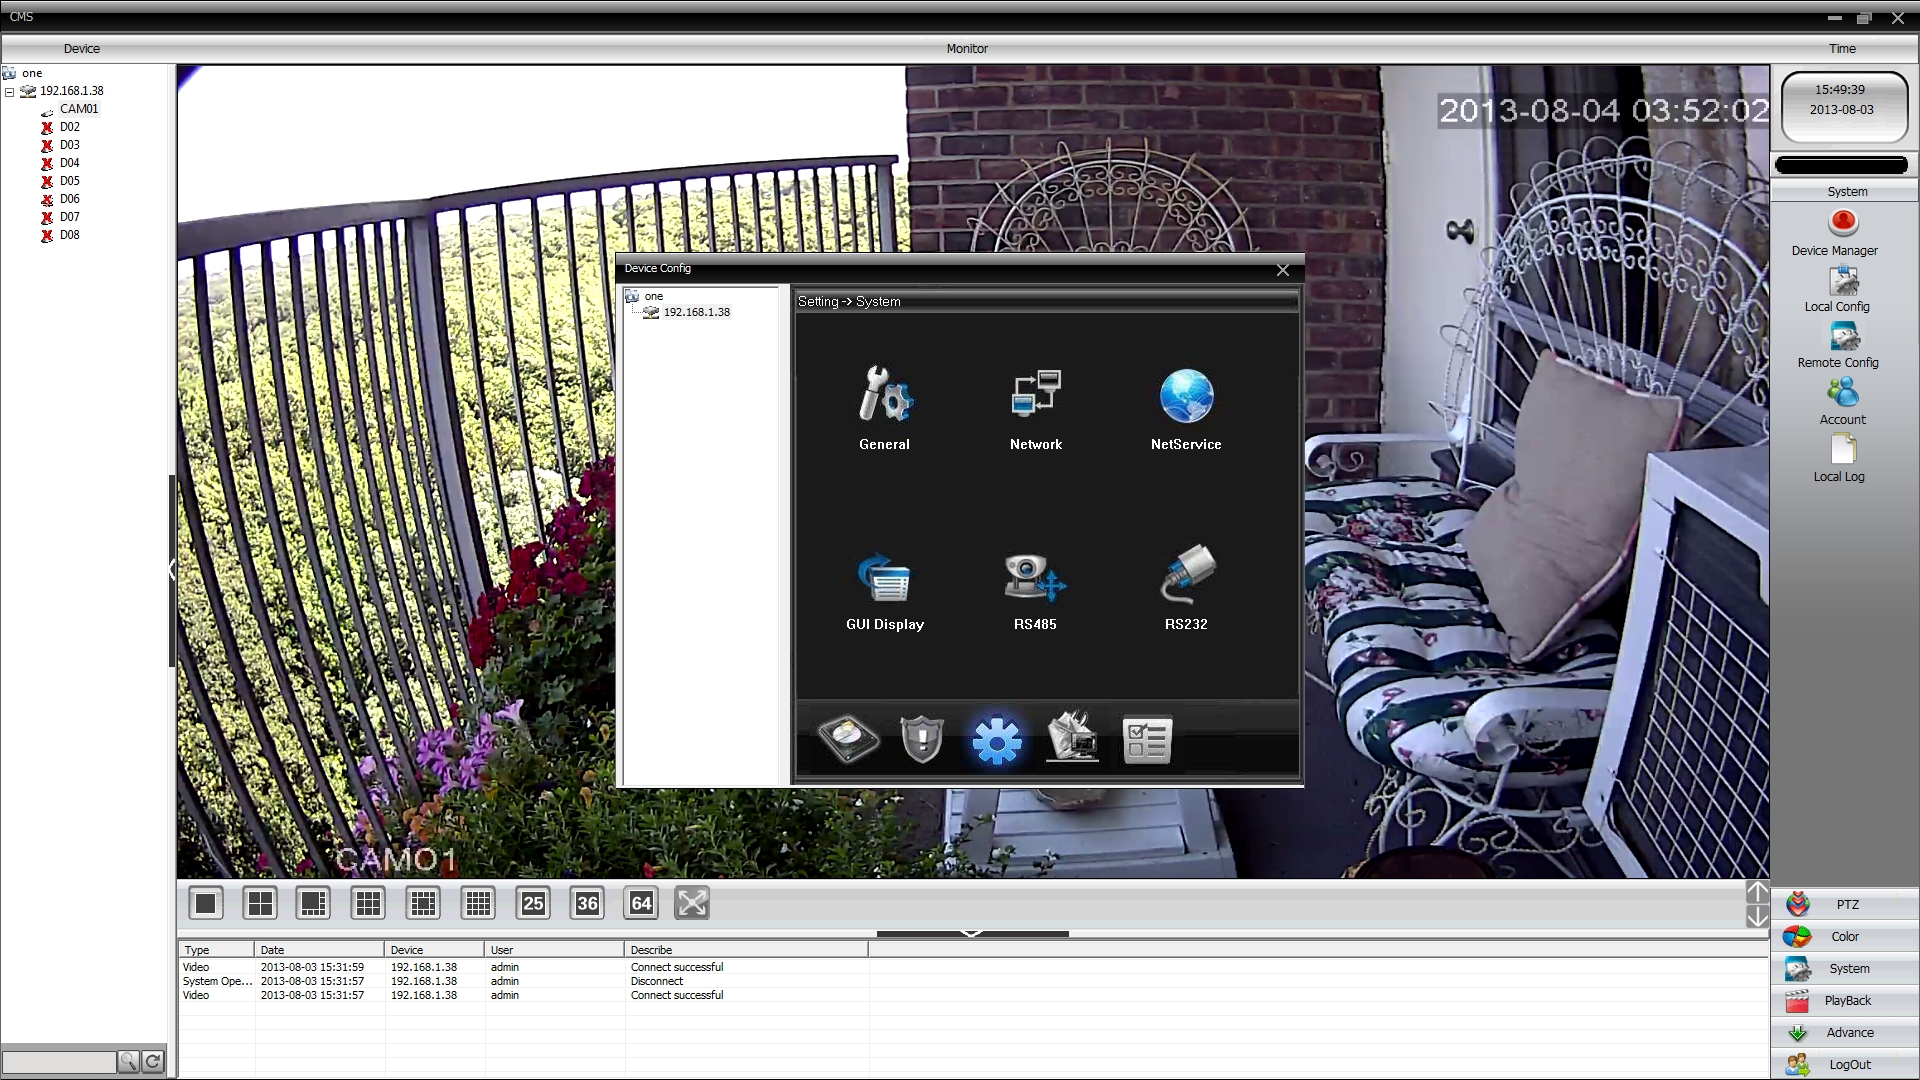
Task: Open the RS485 settings icon
Action: tap(1035, 578)
